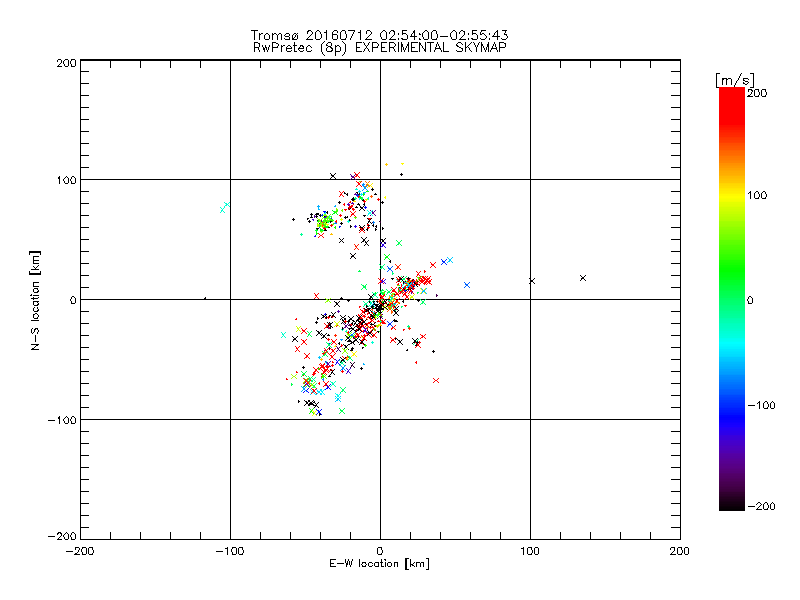Click the isolated red X marker near -68 km south

(436, 381)
